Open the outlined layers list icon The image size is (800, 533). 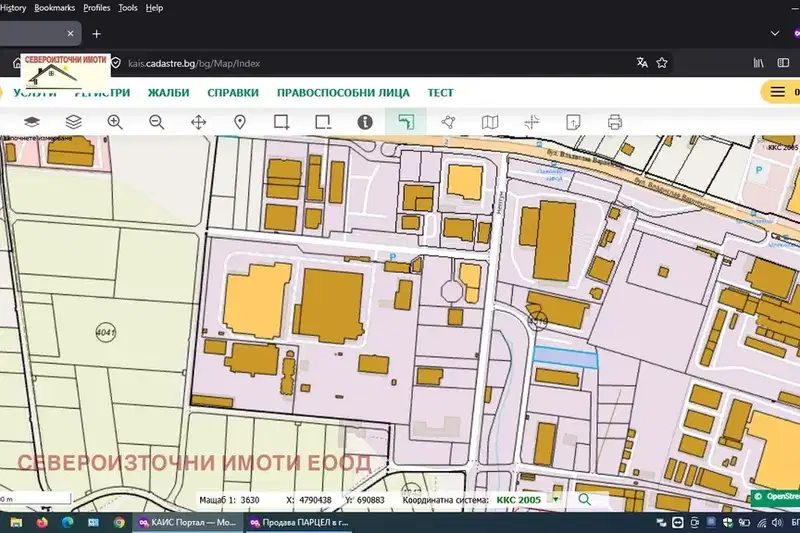click(x=74, y=122)
